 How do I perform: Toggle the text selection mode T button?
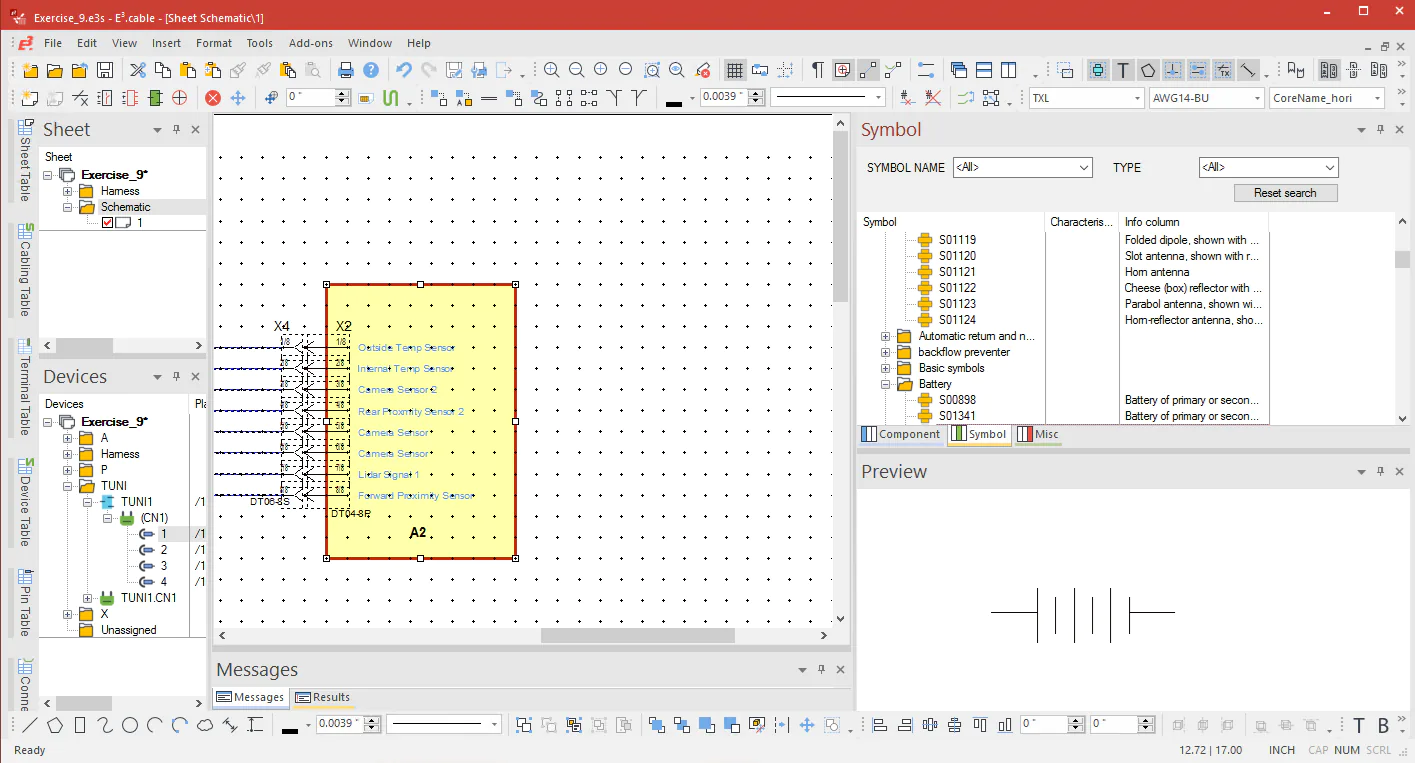[1123, 70]
